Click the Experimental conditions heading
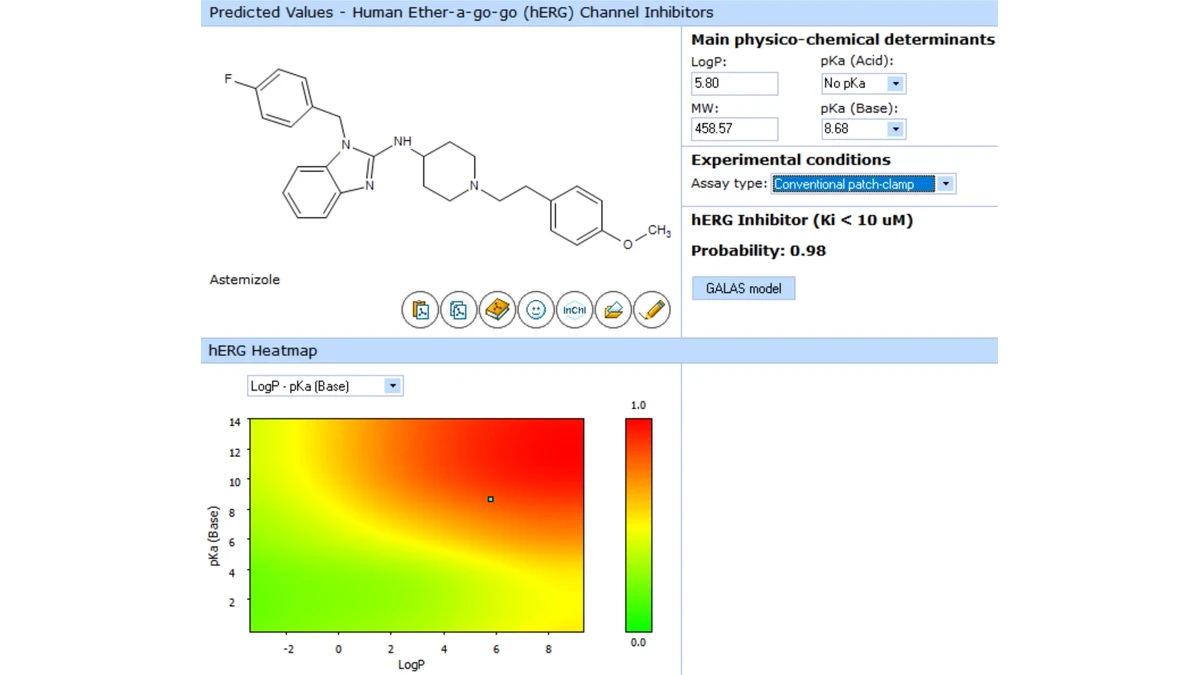 click(x=791, y=160)
